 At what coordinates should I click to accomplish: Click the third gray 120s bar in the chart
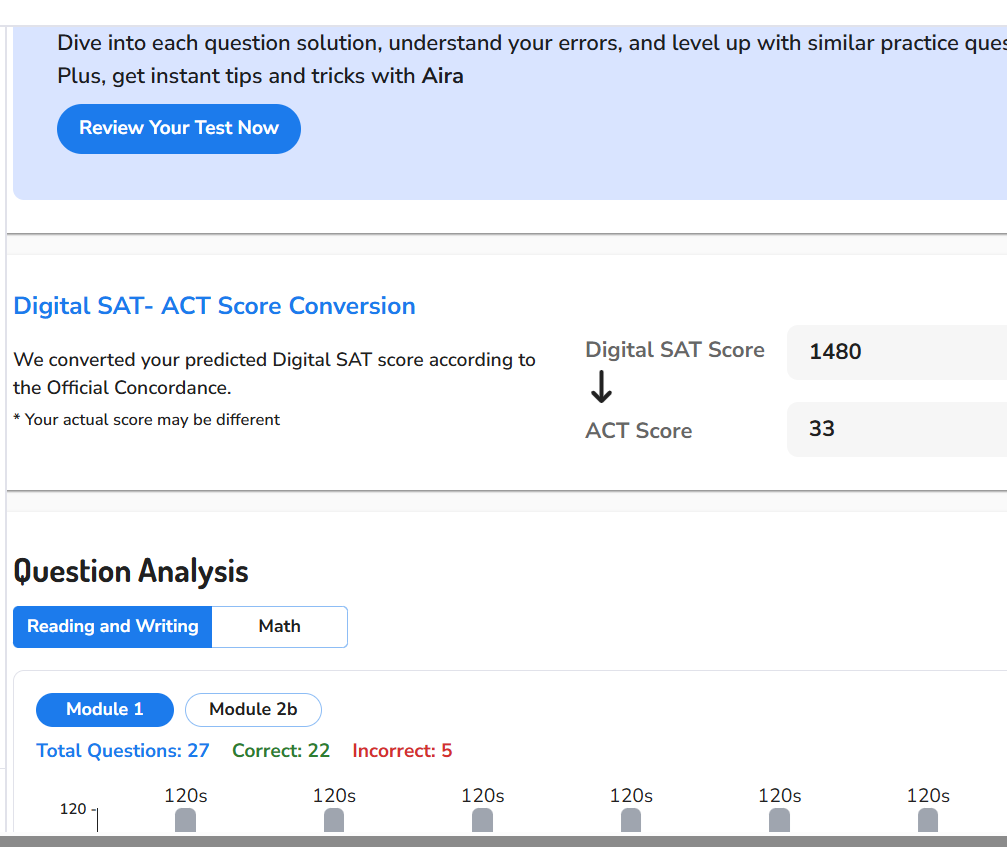(482, 821)
